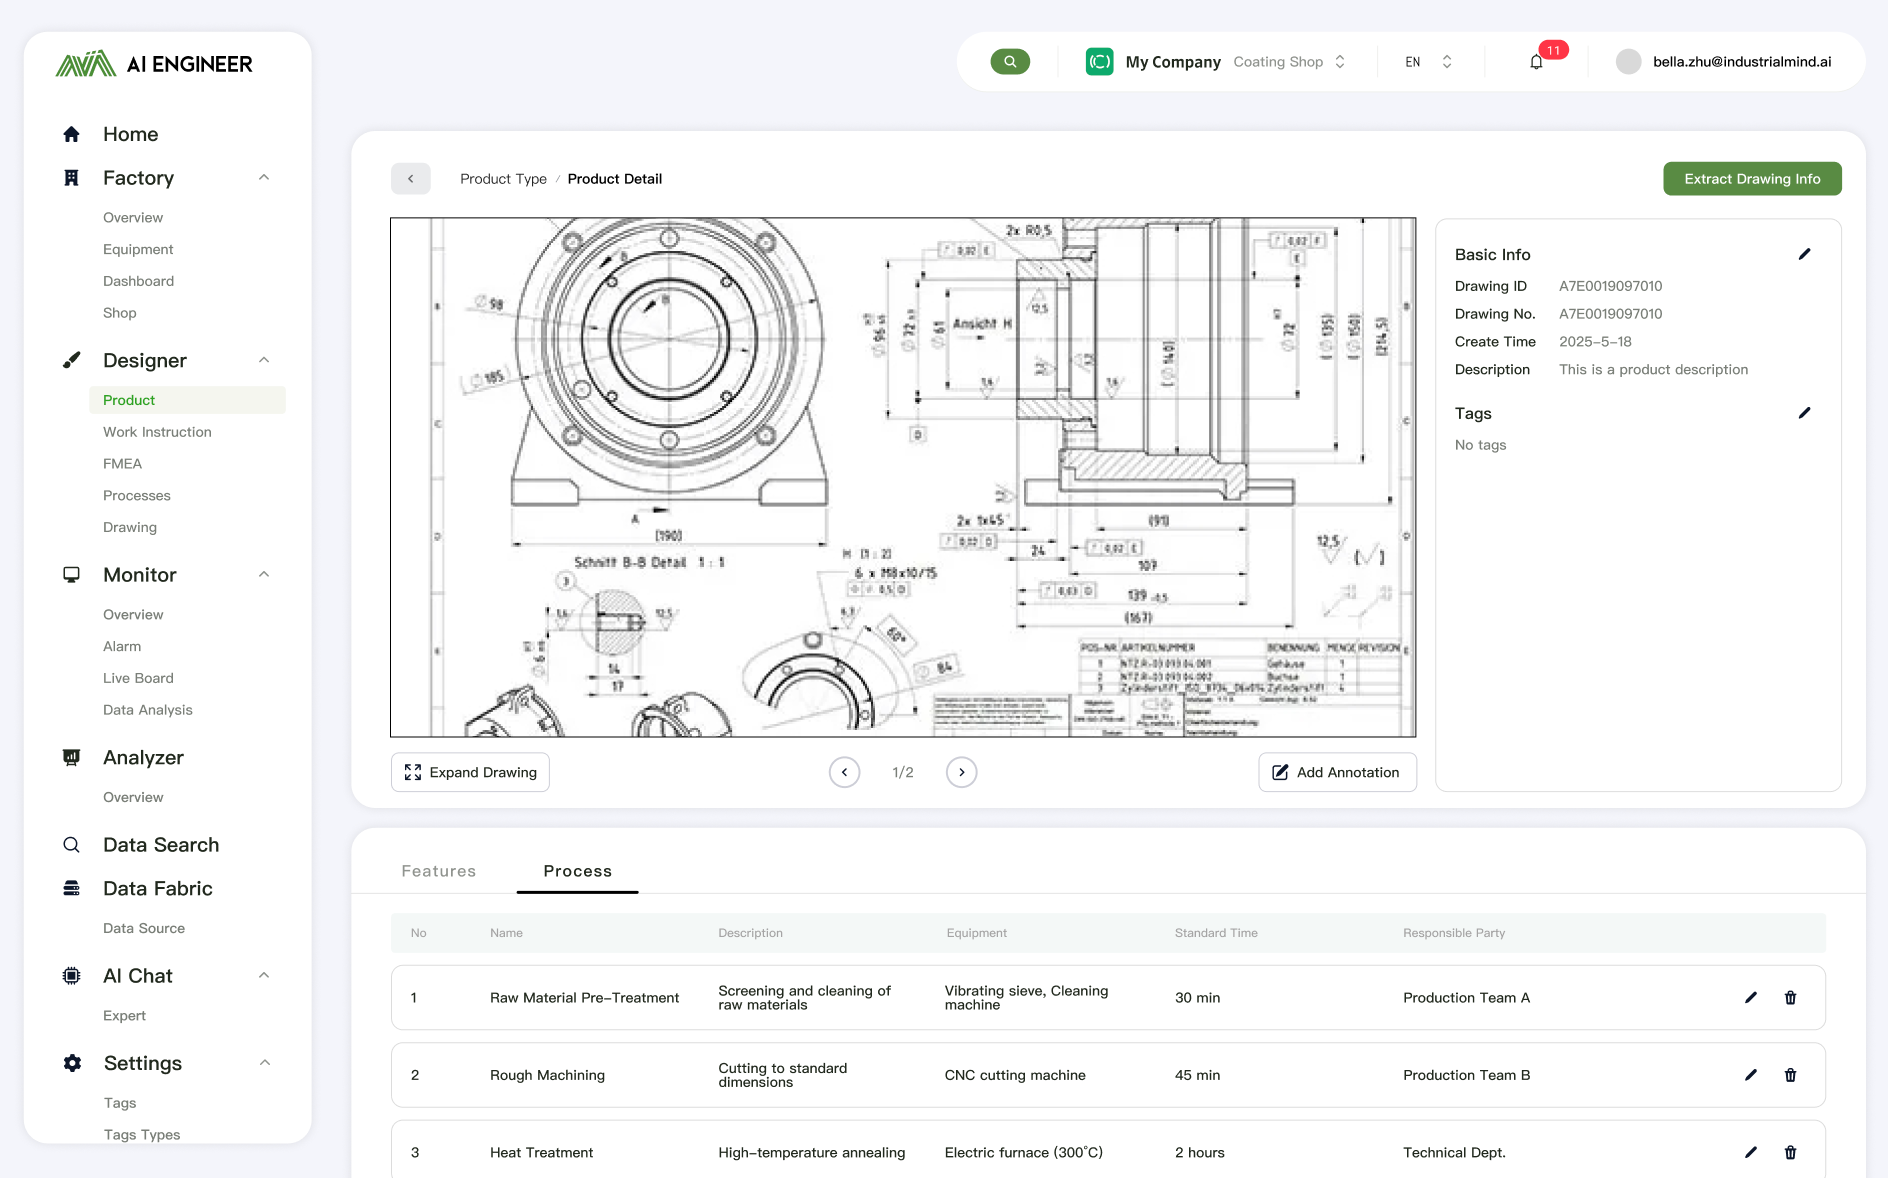The height and width of the screenshot is (1178, 1888).
Task: Open Data Analysis under Monitor
Action: (x=148, y=710)
